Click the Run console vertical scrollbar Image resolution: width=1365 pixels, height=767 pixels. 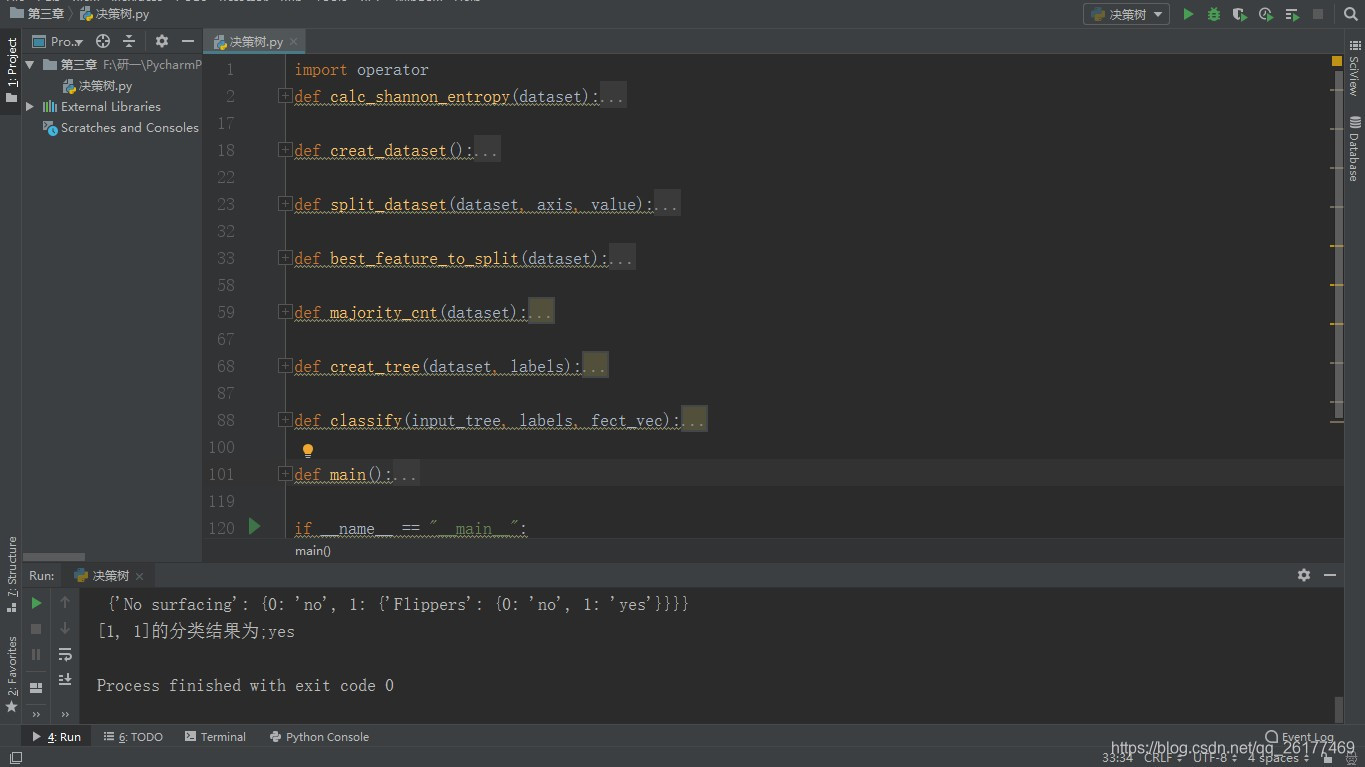coord(1339,708)
